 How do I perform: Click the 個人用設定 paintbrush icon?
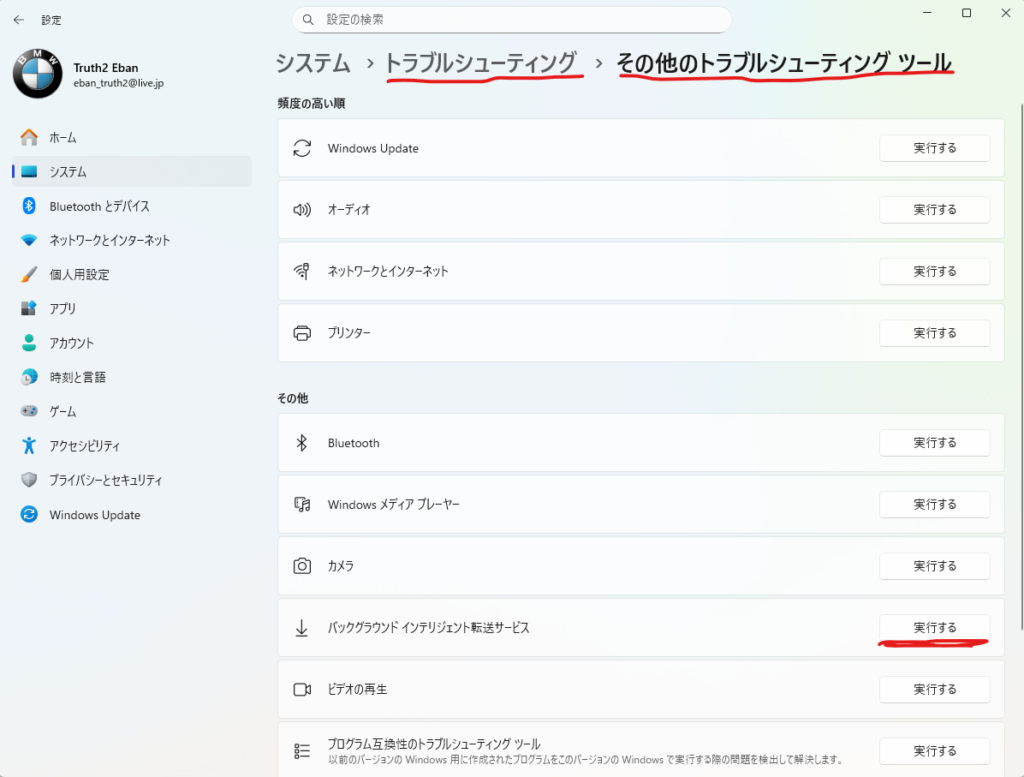(x=29, y=274)
